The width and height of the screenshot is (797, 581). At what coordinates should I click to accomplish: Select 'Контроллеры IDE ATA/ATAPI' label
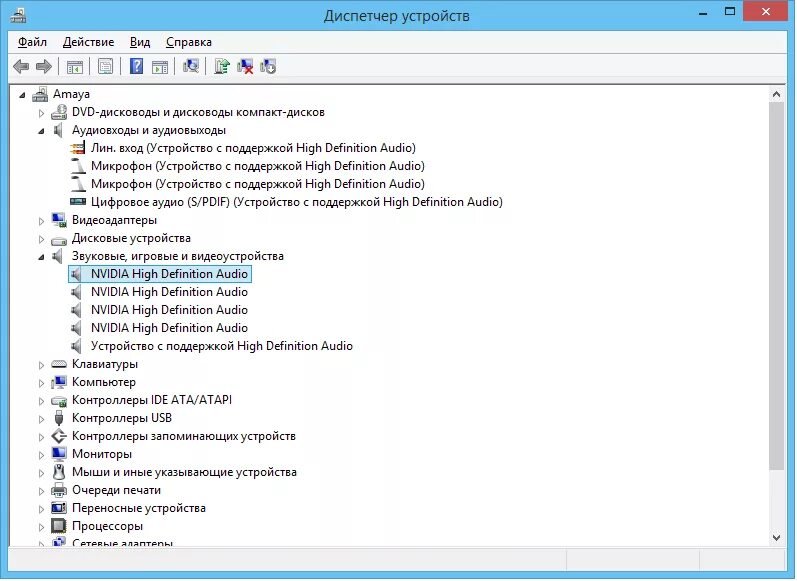(152, 400)
